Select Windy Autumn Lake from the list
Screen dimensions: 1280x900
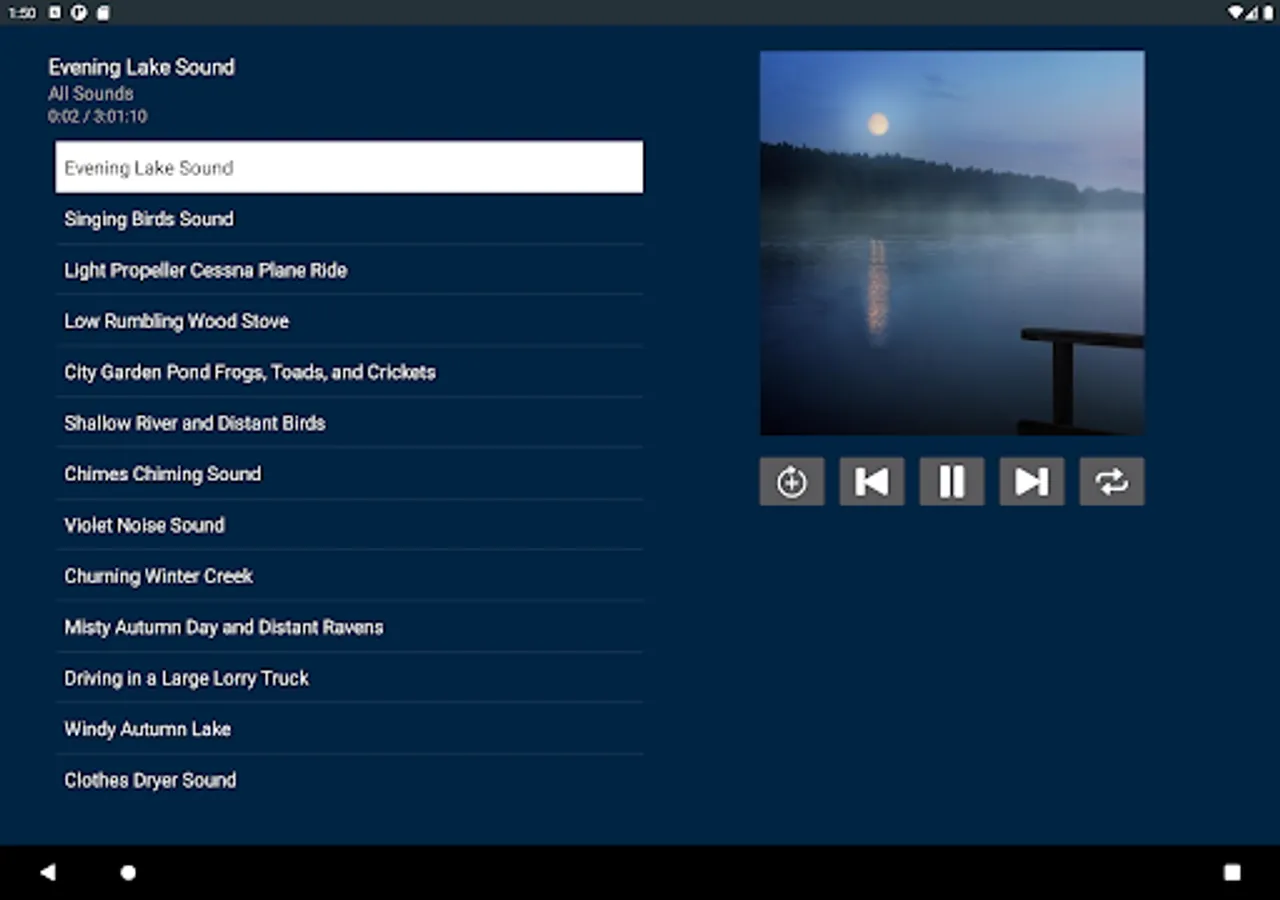[147, 729]
